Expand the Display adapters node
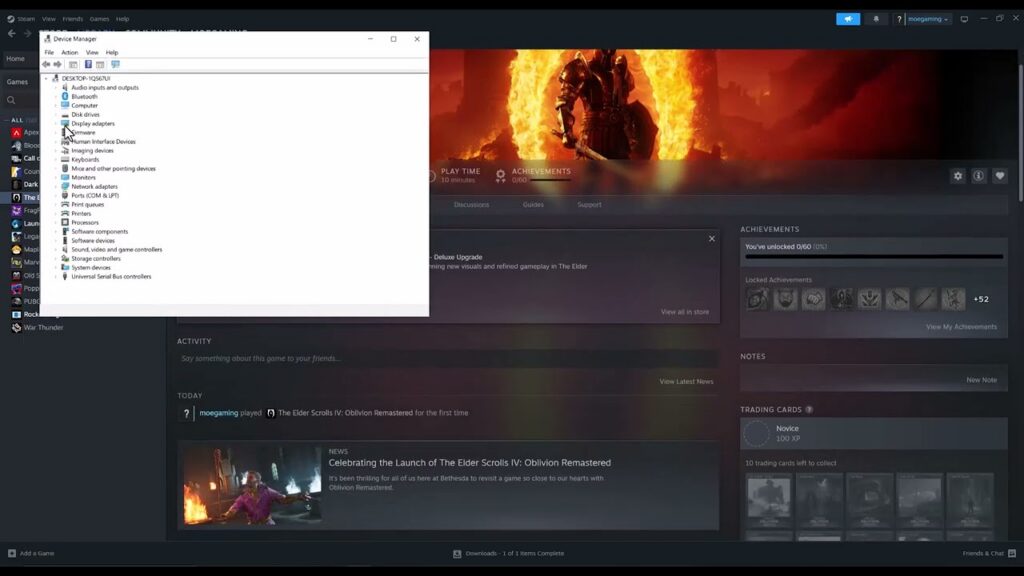Viewport: 1024px width, 576px height. click(x=56, y=123)
